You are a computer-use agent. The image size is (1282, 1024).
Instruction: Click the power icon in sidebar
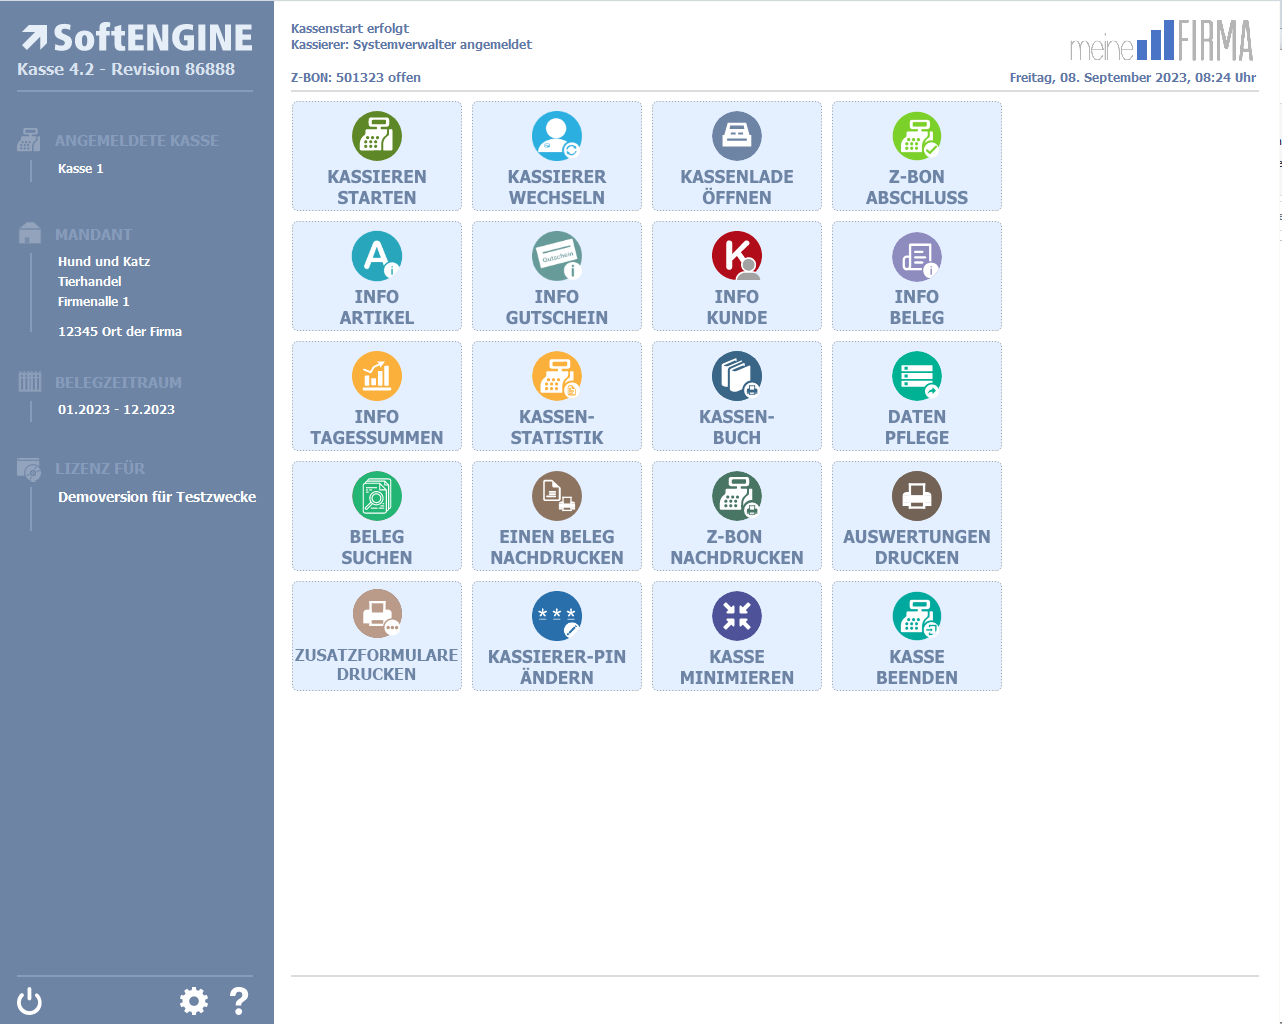pos(30,1001)
